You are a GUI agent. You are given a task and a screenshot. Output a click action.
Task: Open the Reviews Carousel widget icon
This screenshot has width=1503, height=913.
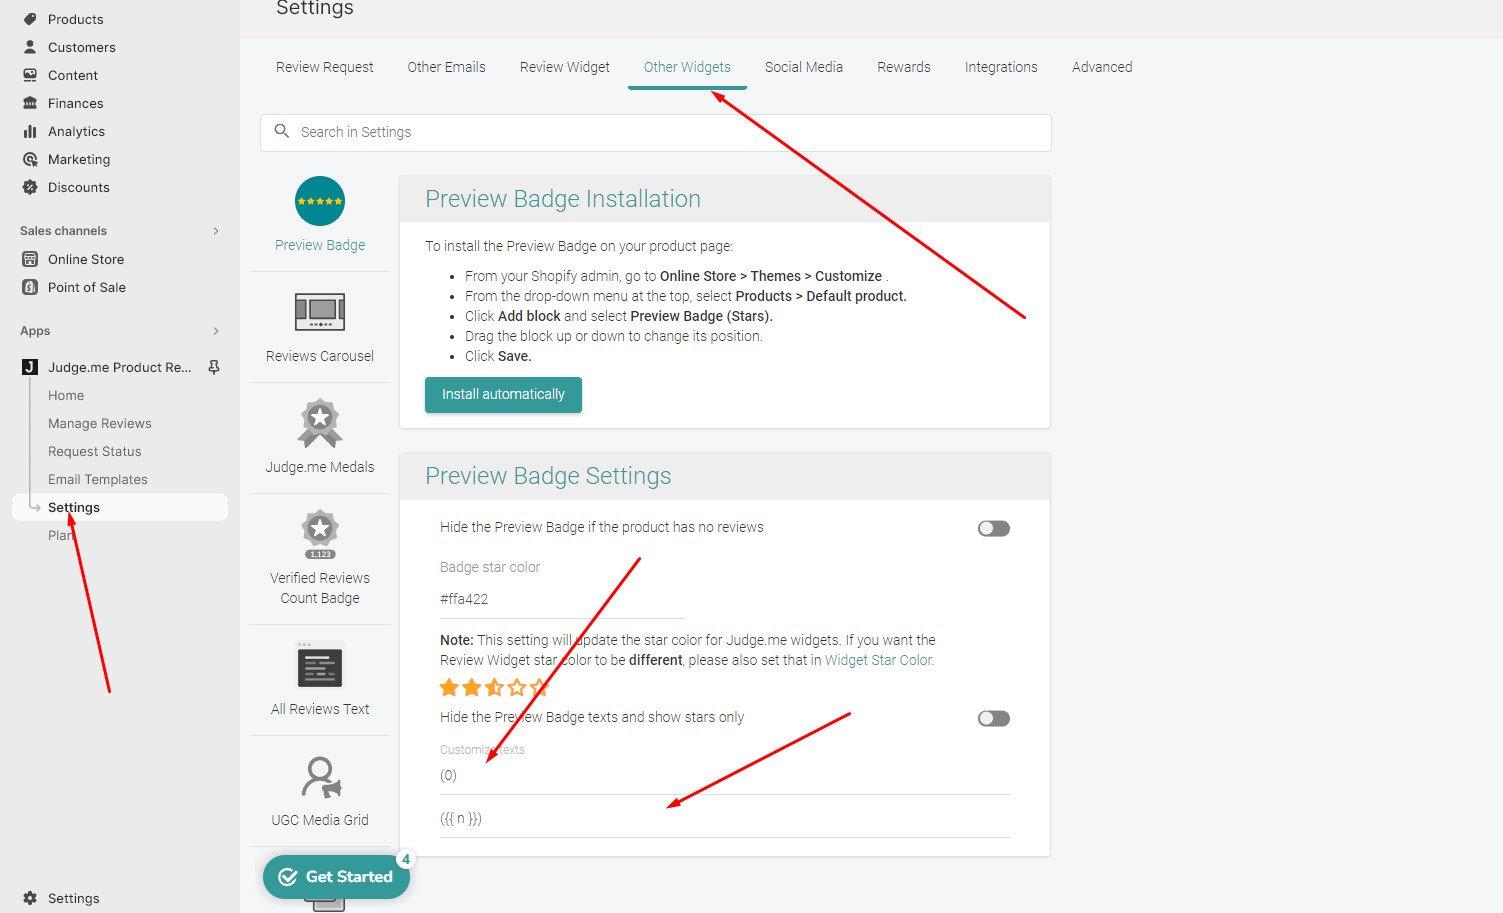coord(320,312)
